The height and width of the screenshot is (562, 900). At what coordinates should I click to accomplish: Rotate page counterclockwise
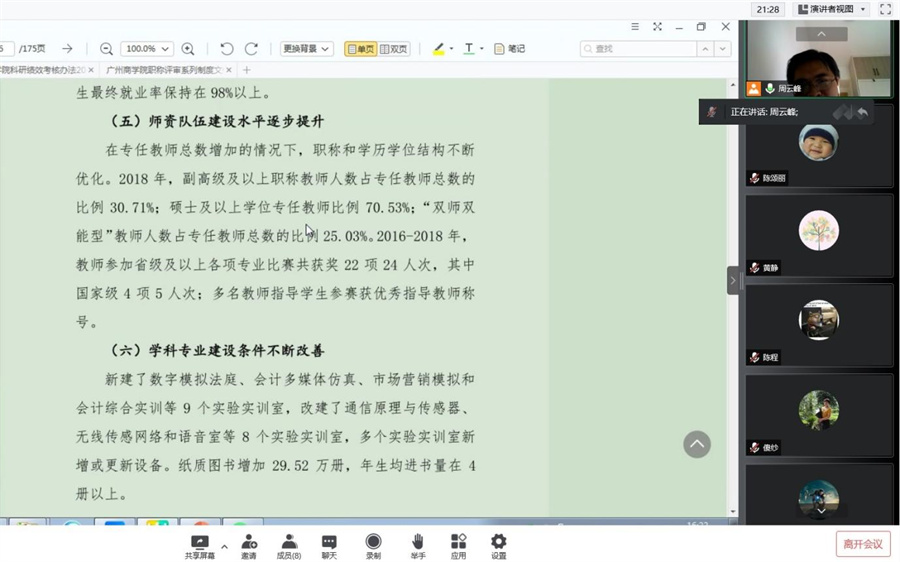(227, 49)
